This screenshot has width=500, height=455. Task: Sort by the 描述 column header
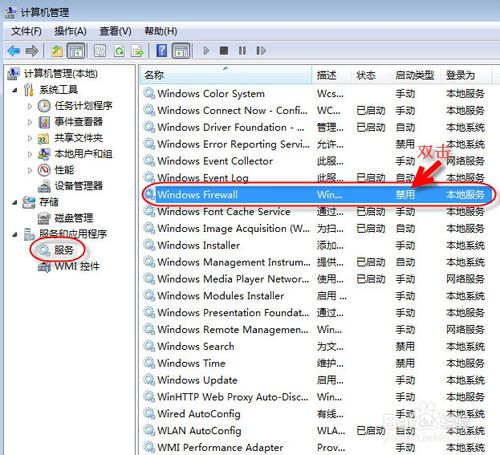click(x=332, y=75)
